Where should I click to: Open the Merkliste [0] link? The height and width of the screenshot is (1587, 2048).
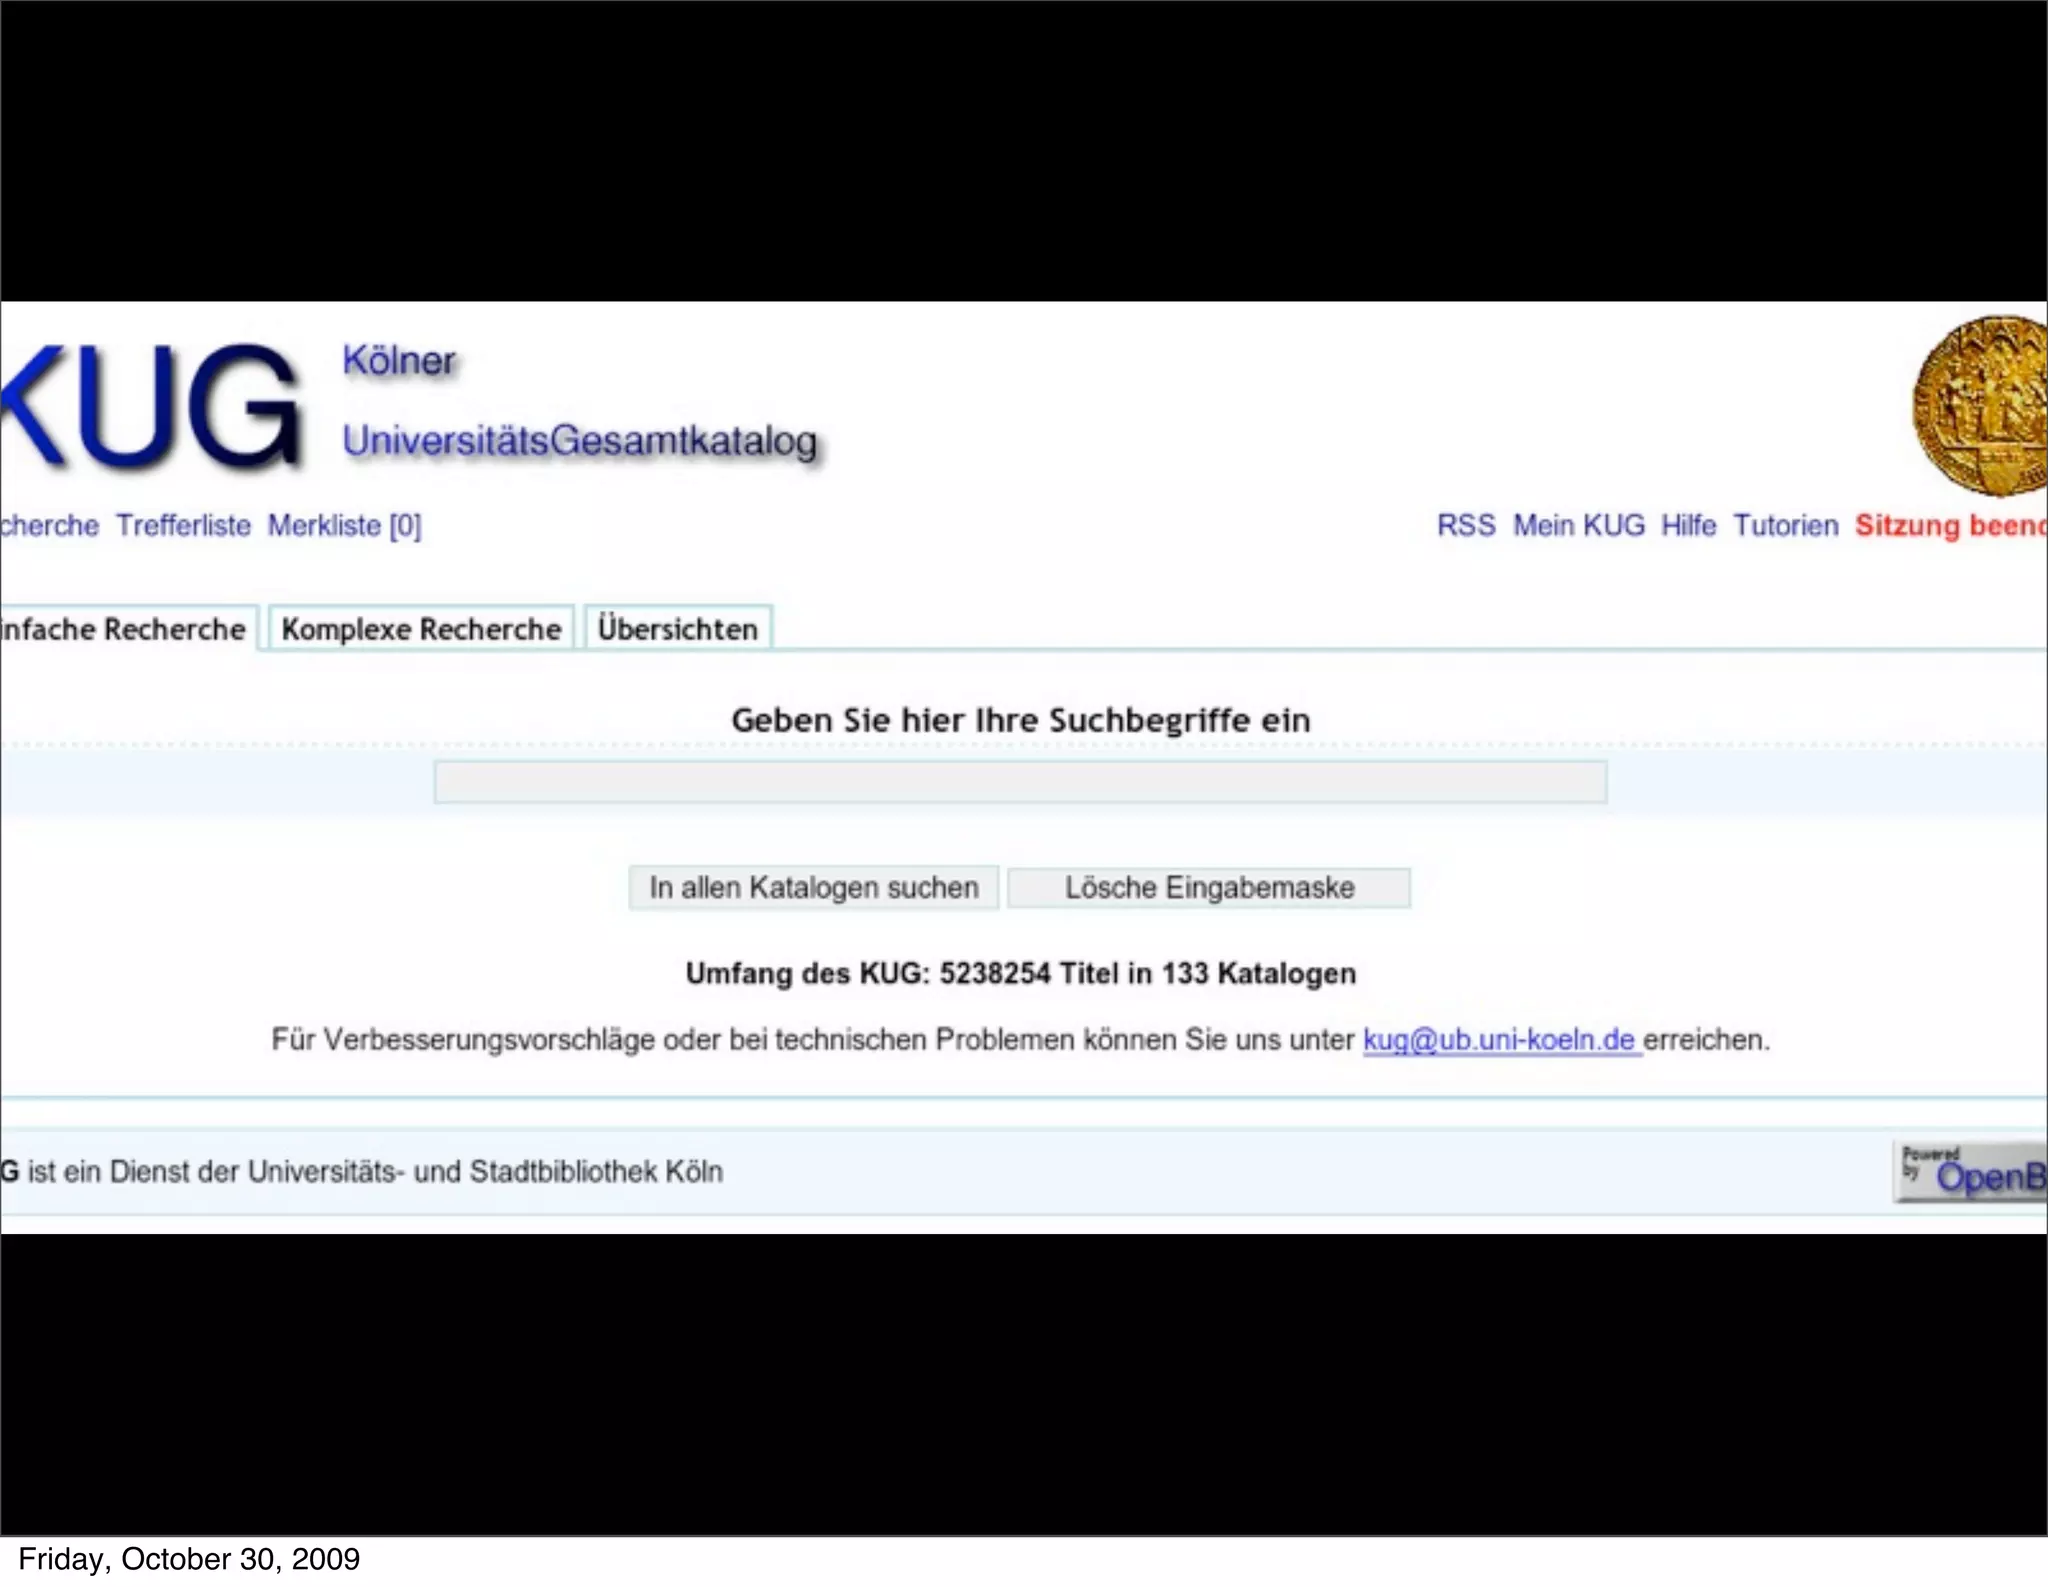coord(344,525)
